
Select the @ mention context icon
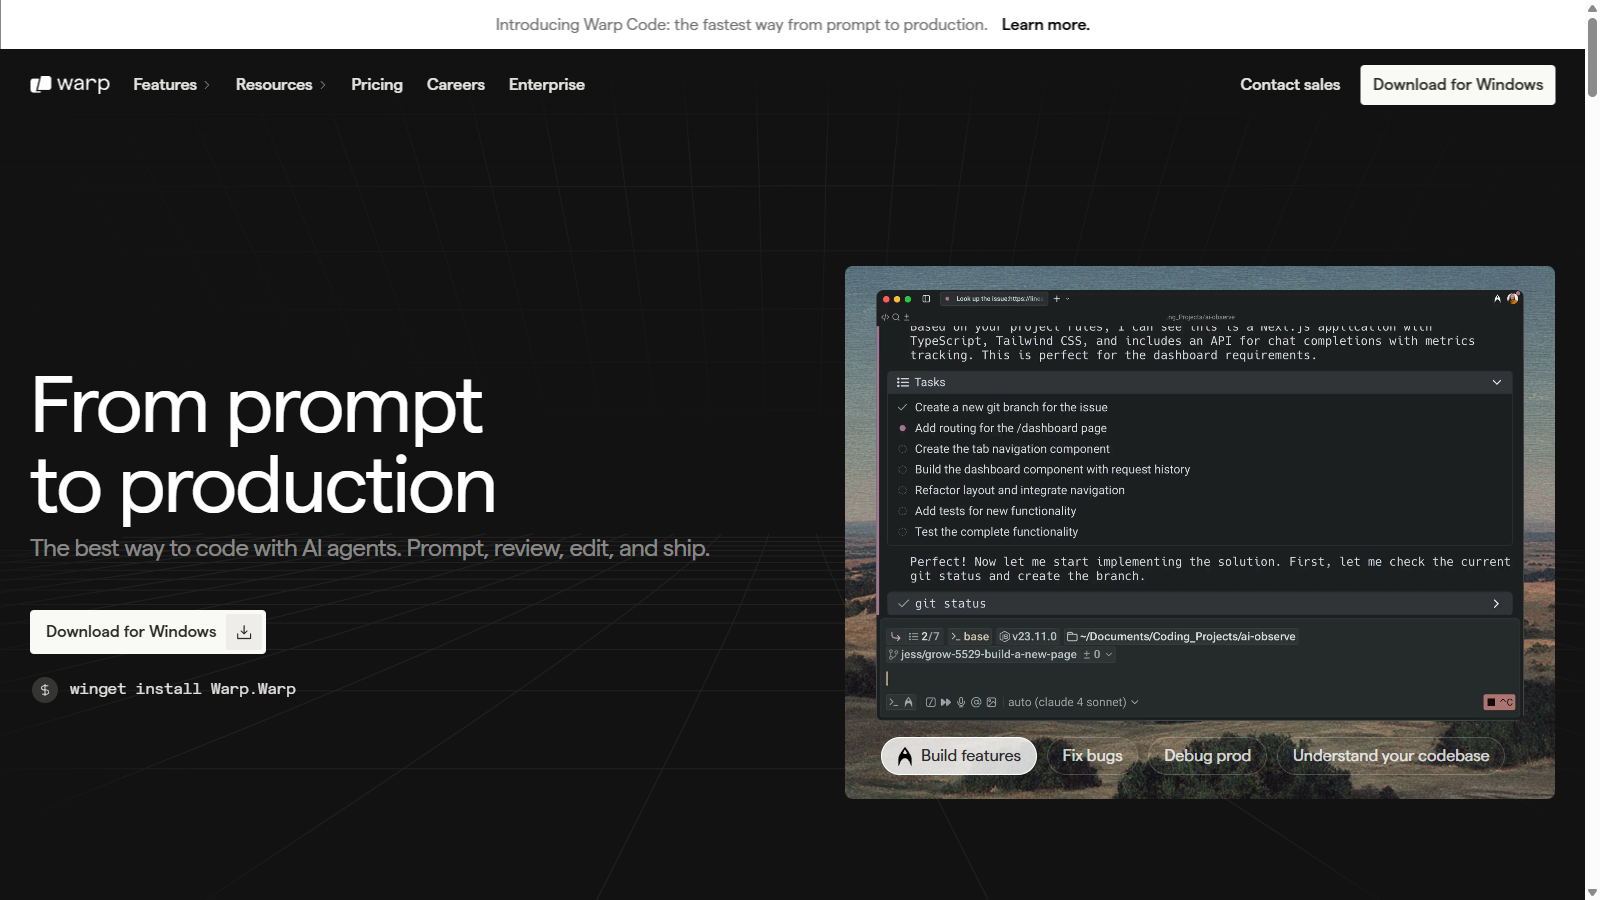(976, 702)
